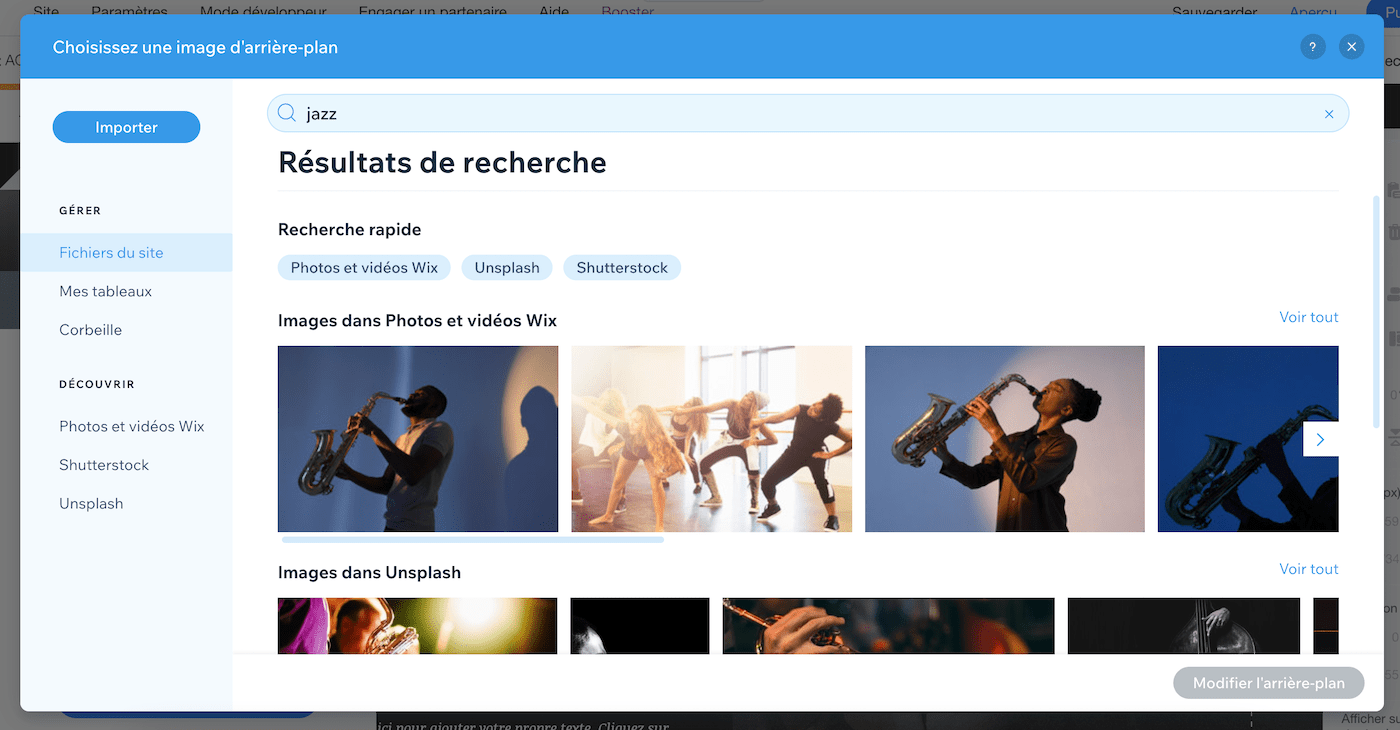1400x730 pixels.
Task: Click the dialog vertical scrollbar
Action: (1377, 313)
